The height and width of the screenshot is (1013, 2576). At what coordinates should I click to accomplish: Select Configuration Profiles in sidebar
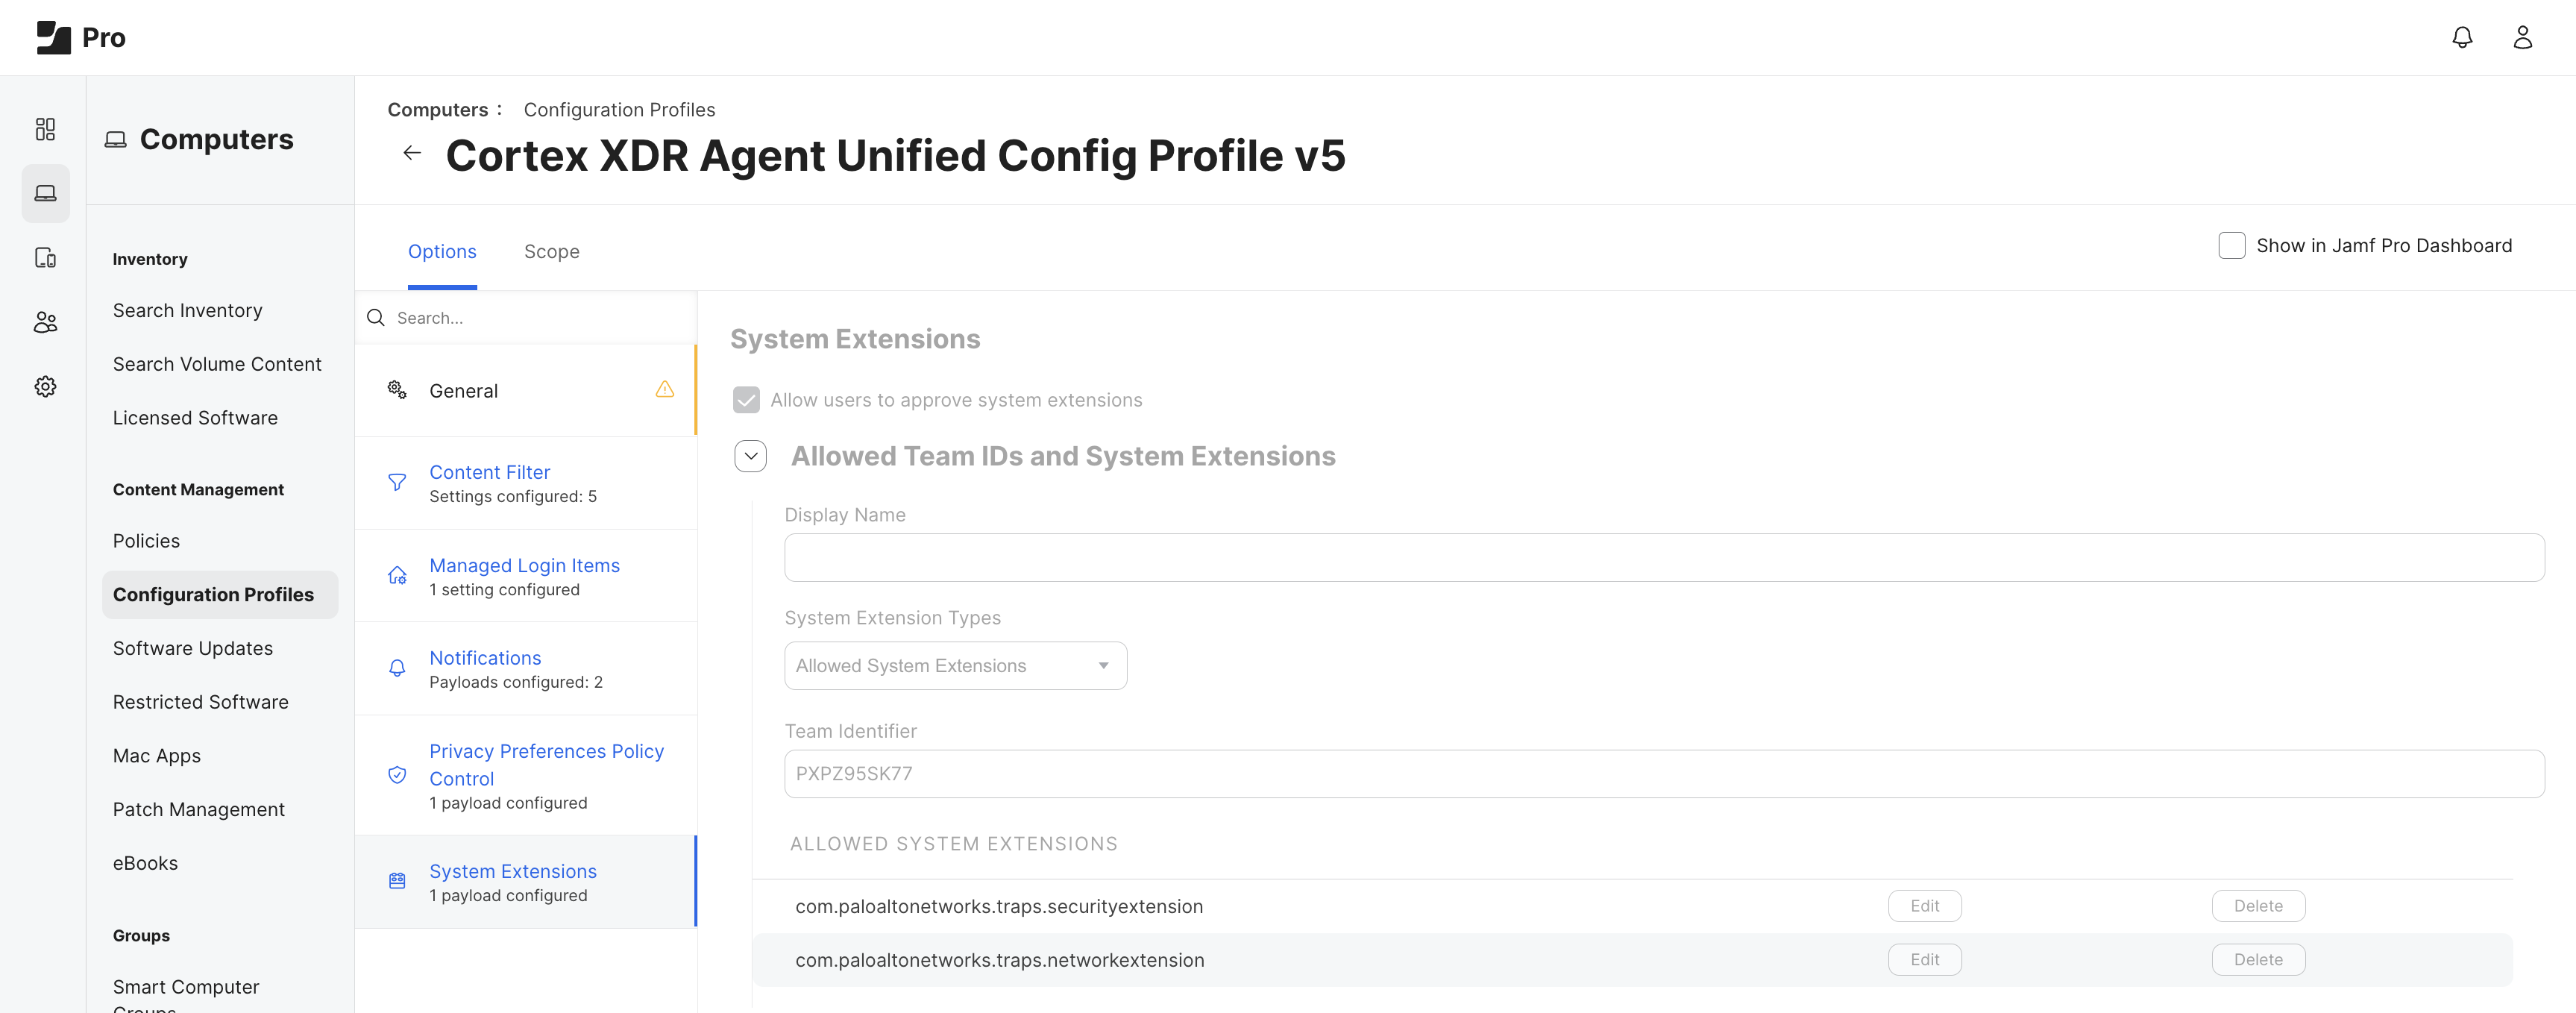(x=220, y=595)
